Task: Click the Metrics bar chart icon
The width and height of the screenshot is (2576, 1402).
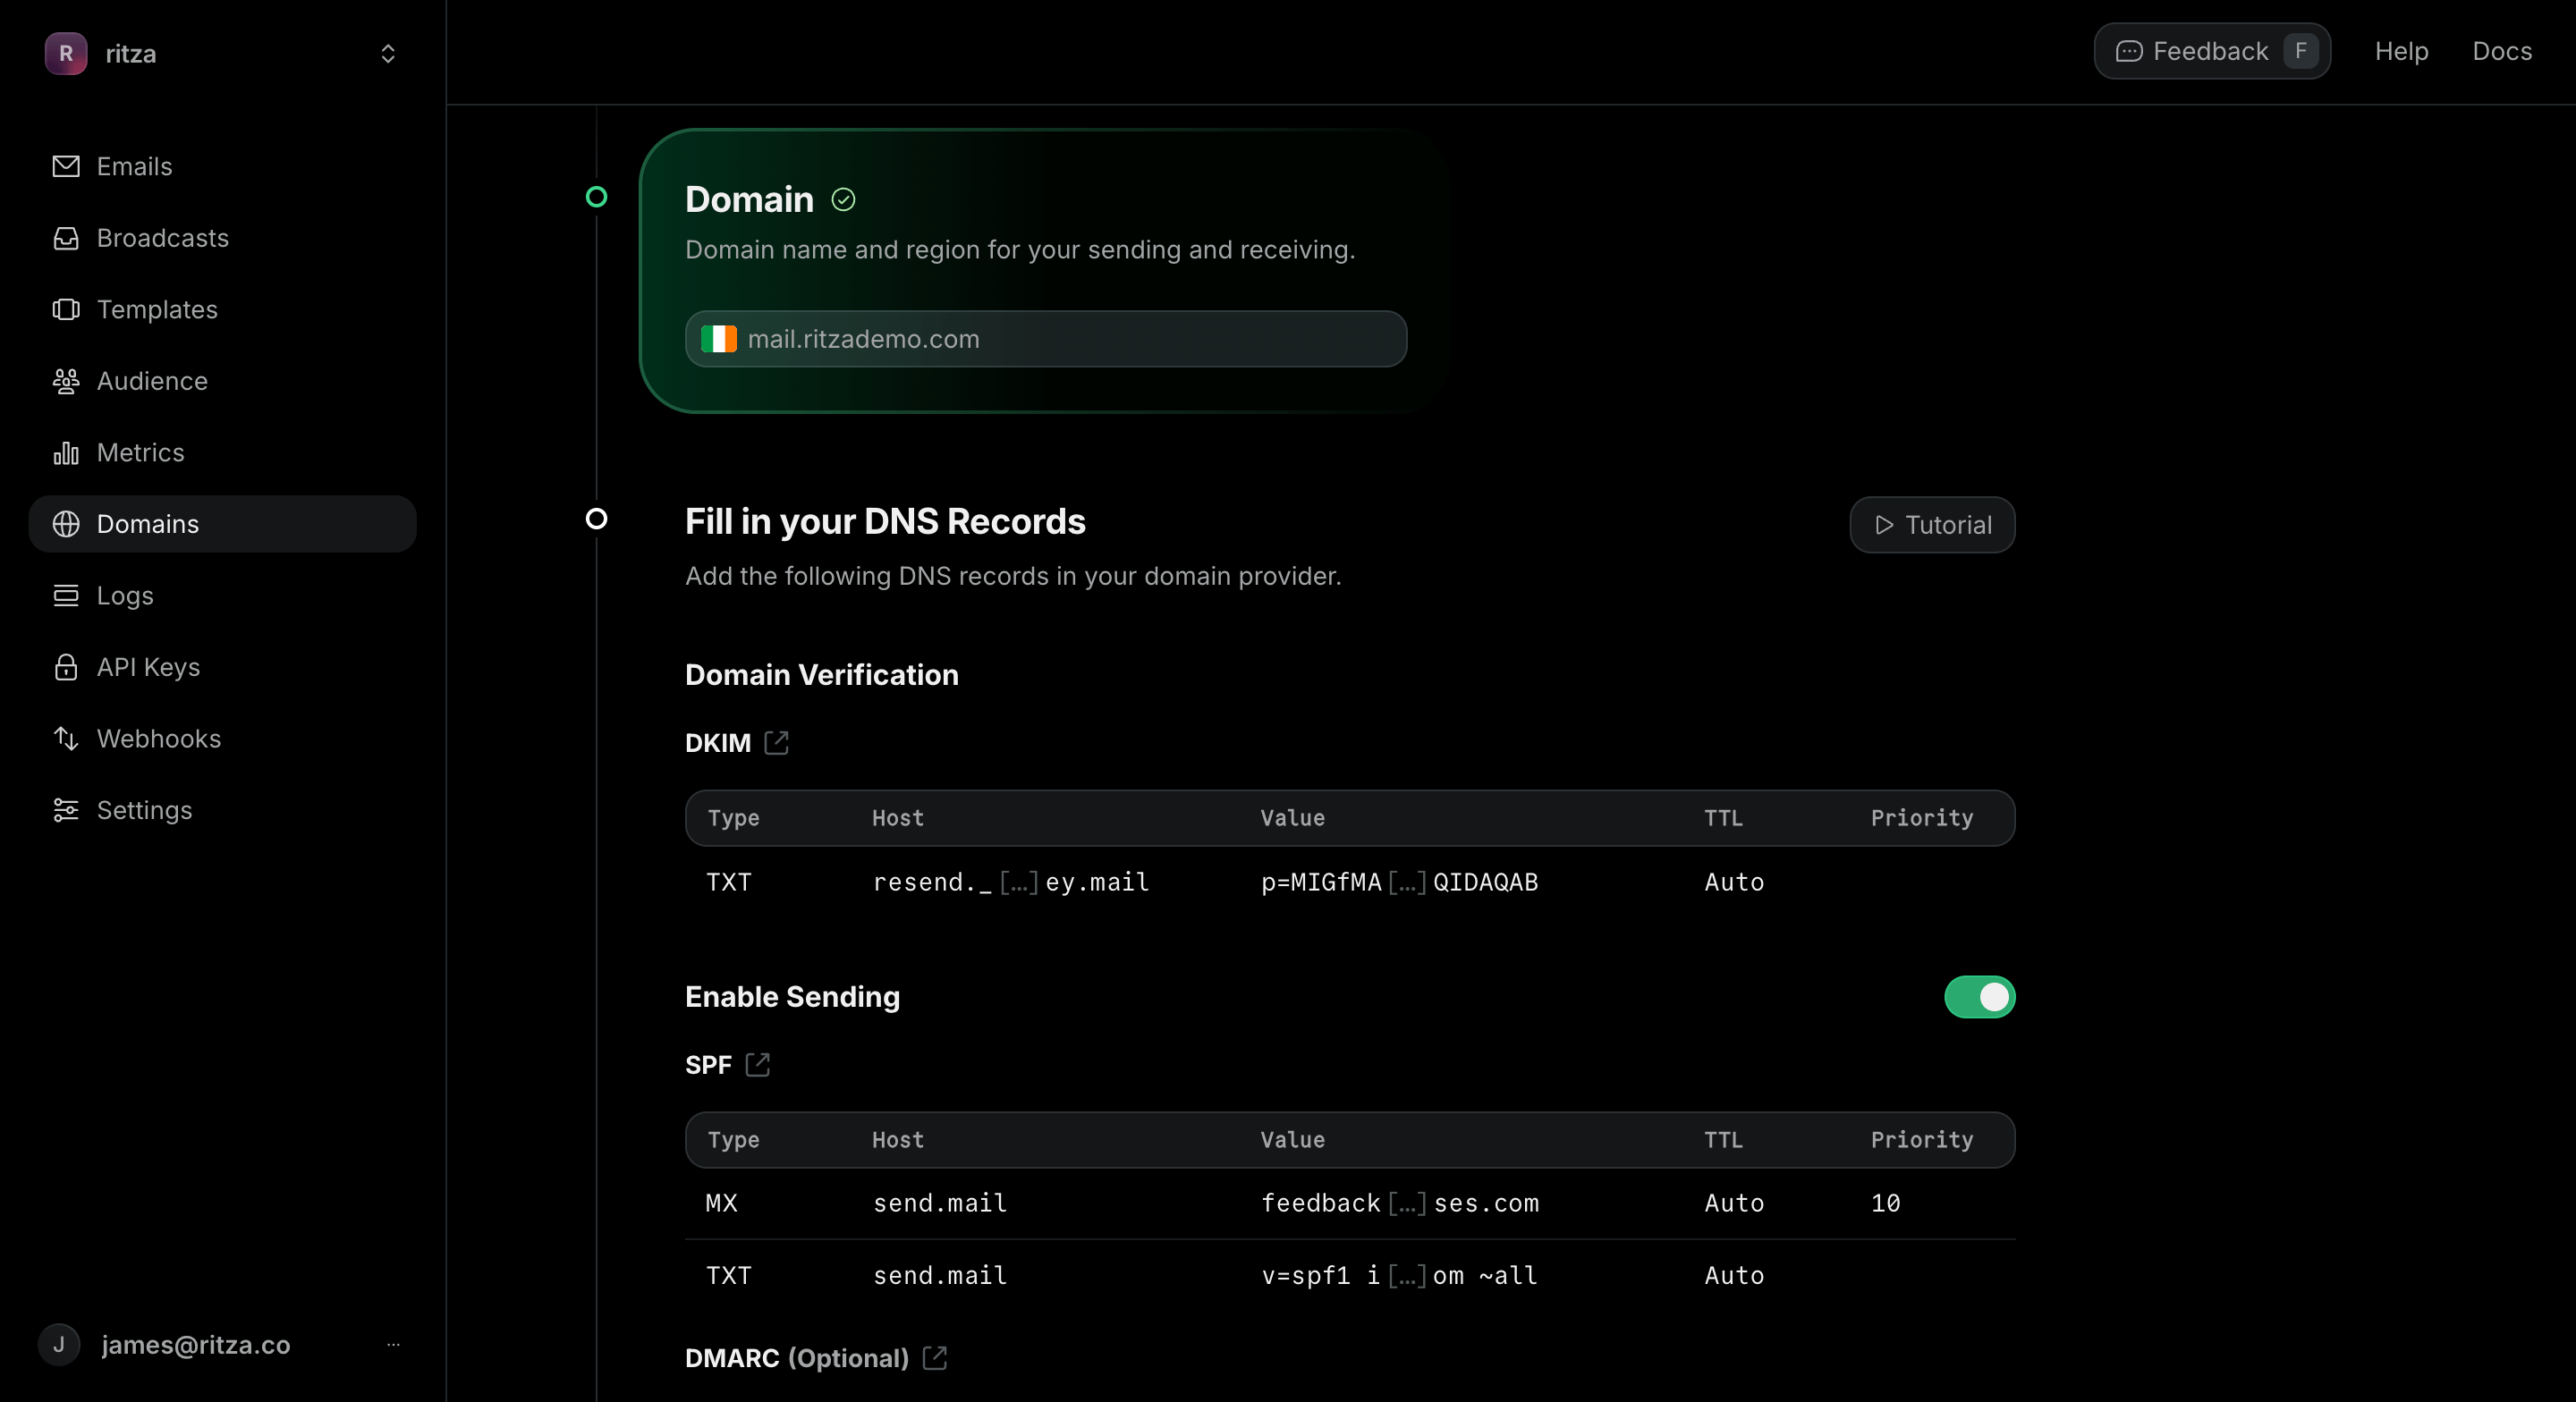Action: (x=66, y=453)
